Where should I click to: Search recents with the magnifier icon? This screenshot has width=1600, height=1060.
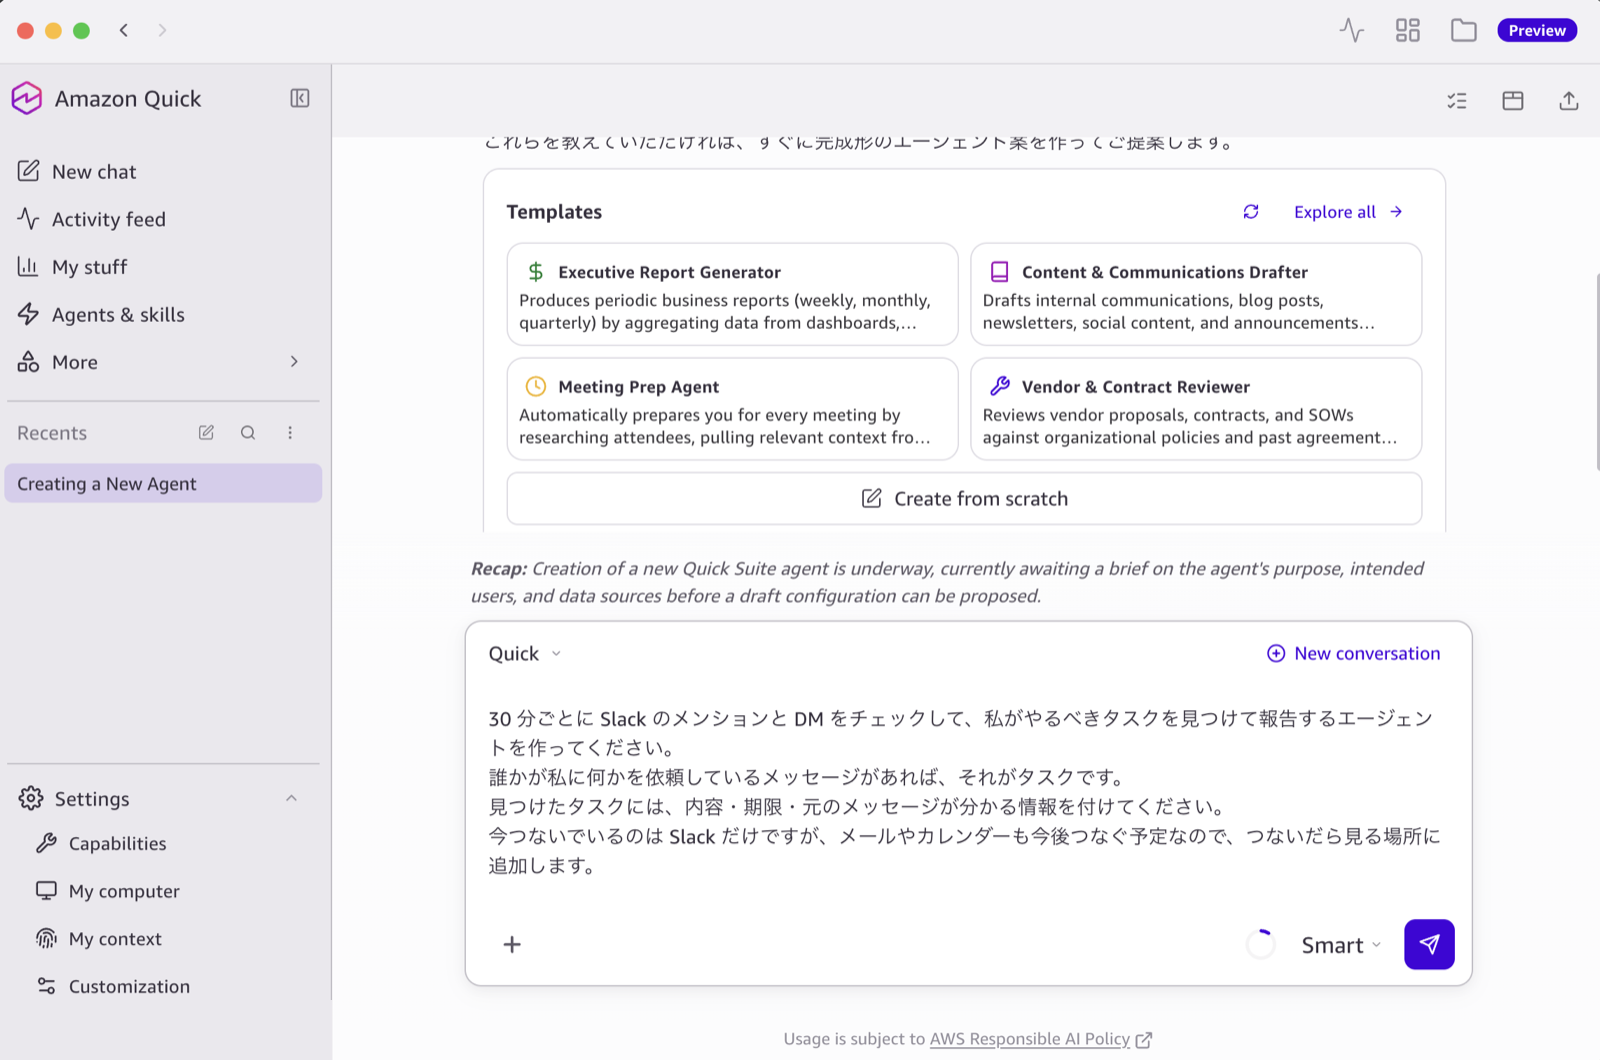tap(248, 433)
